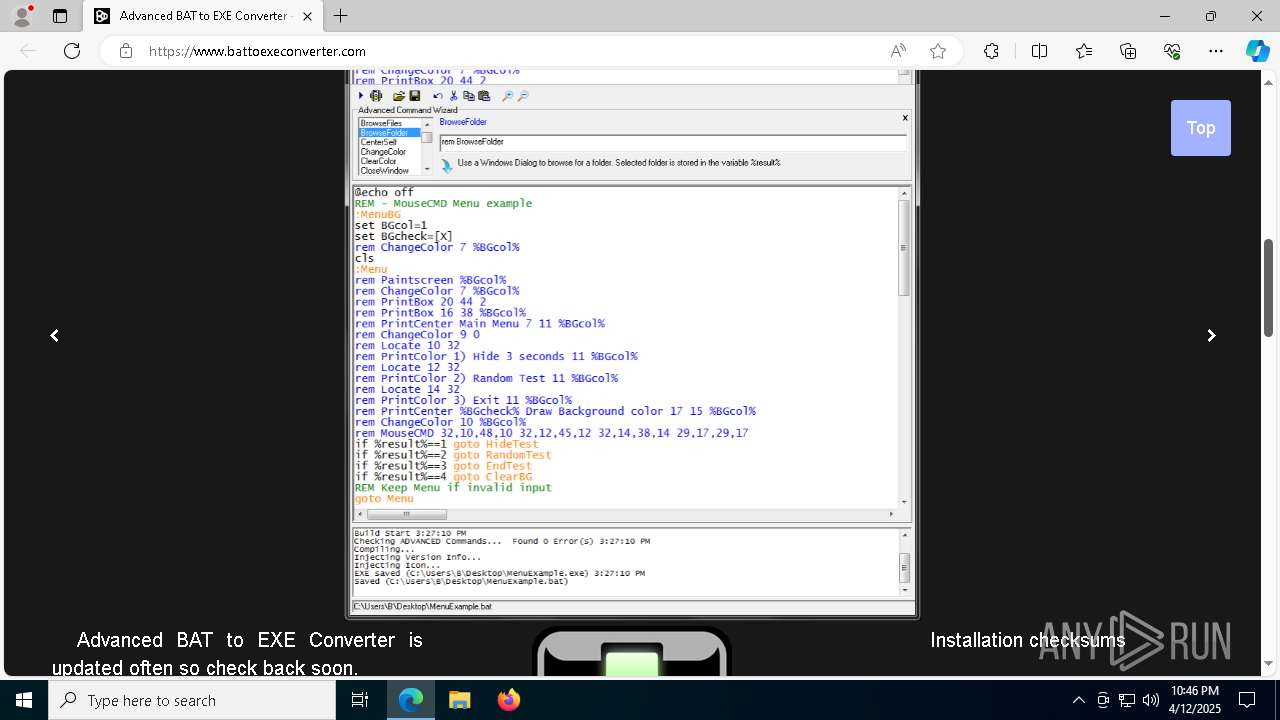Viewport: 1280px width, 720px height.
Task: Click the ':MenuBG' label line
Action: click(378, 214)
